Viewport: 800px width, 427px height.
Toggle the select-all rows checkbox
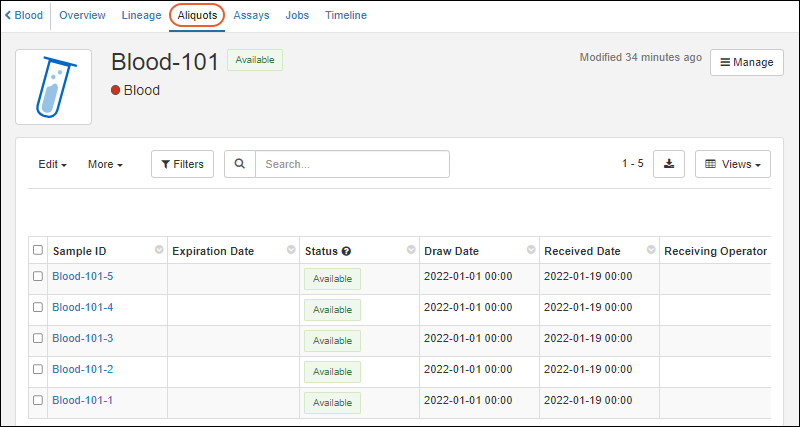pyautogui.click(x=38, y=250)
